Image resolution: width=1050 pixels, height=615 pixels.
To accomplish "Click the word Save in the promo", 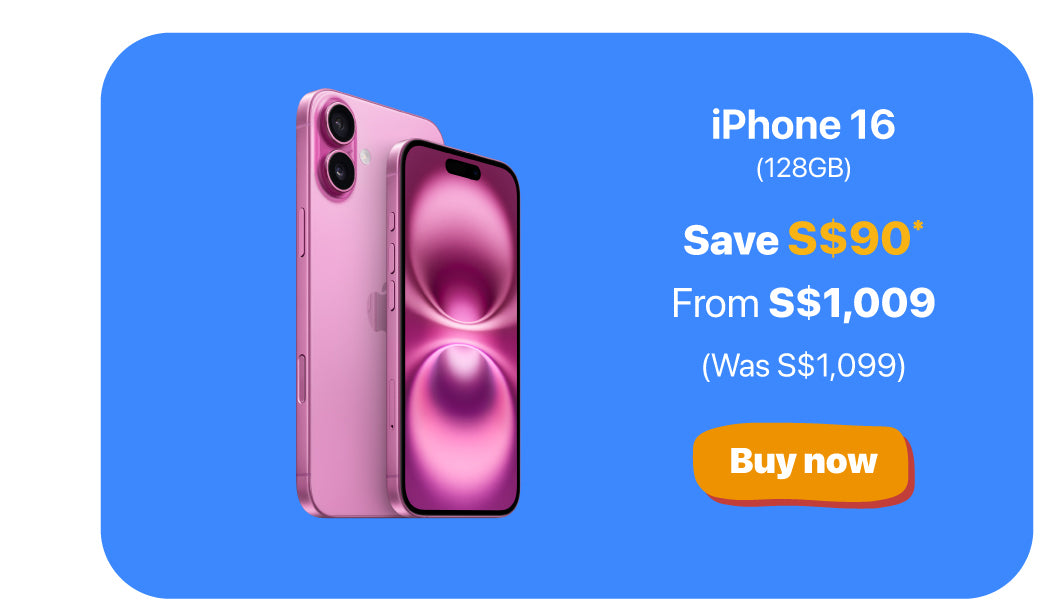I will (731, 240).
